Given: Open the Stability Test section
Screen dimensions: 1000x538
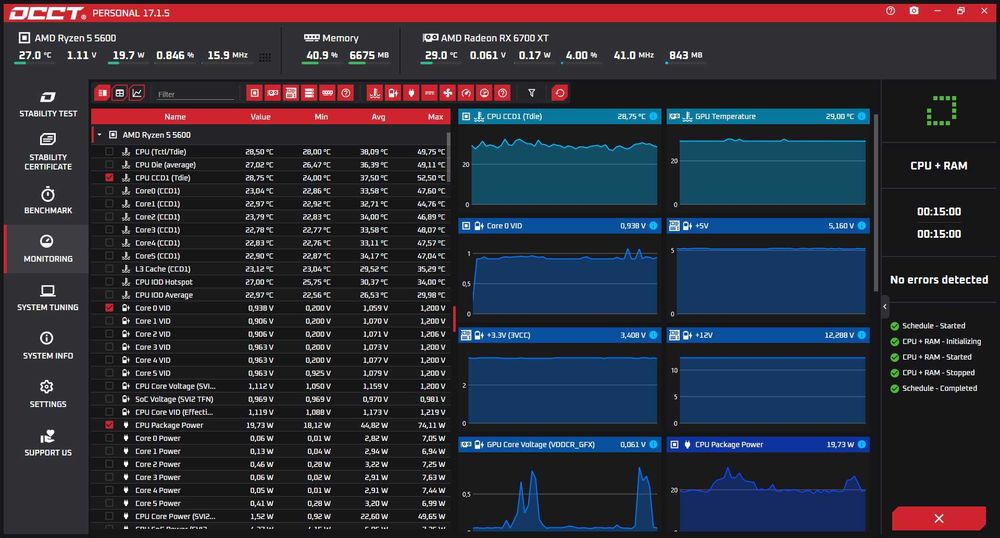Looking at the screenshot, I should pyautogui.click(x=48, y=105).
